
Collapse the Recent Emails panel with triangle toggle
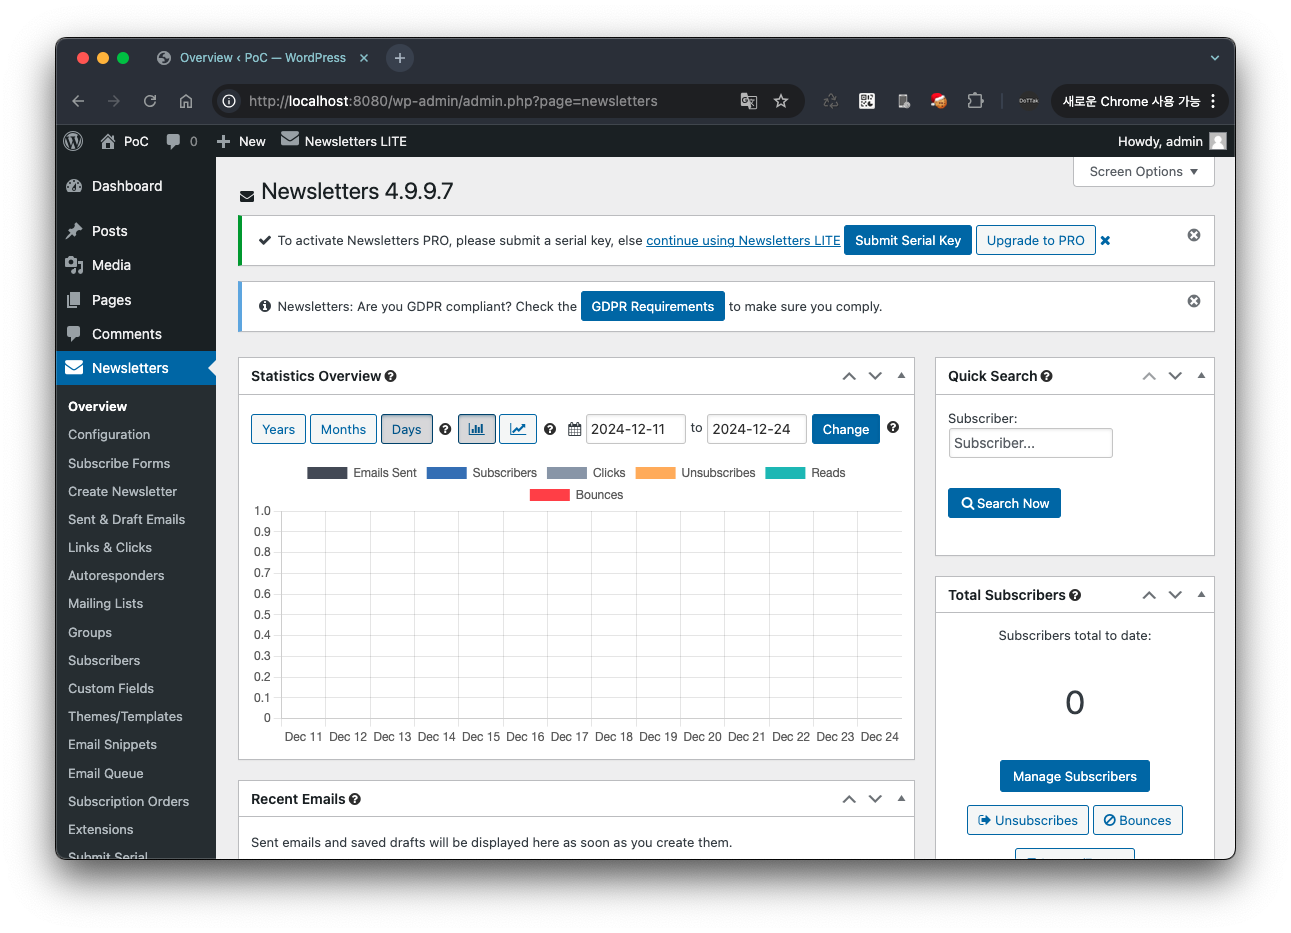901,799
